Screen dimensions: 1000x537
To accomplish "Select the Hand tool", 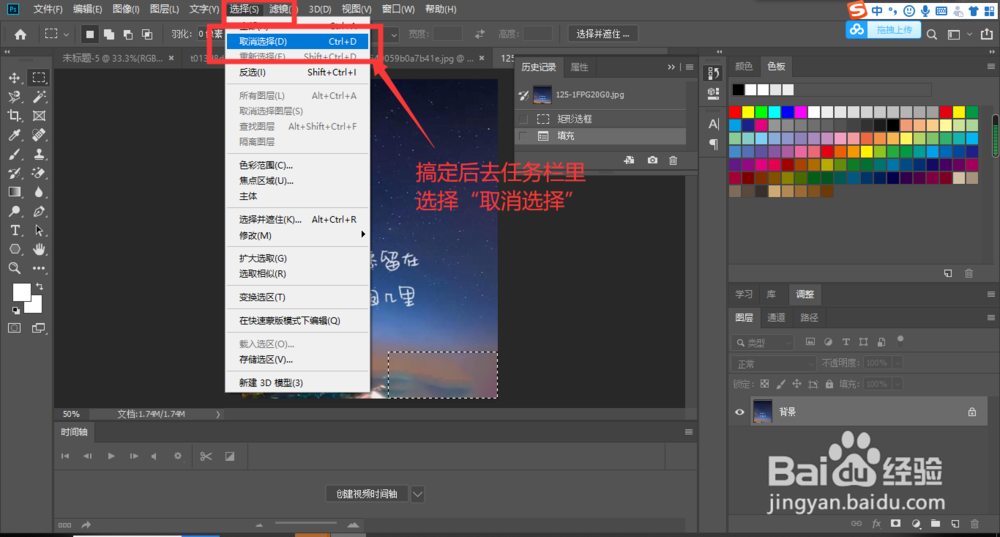I will tap(39, 249).
